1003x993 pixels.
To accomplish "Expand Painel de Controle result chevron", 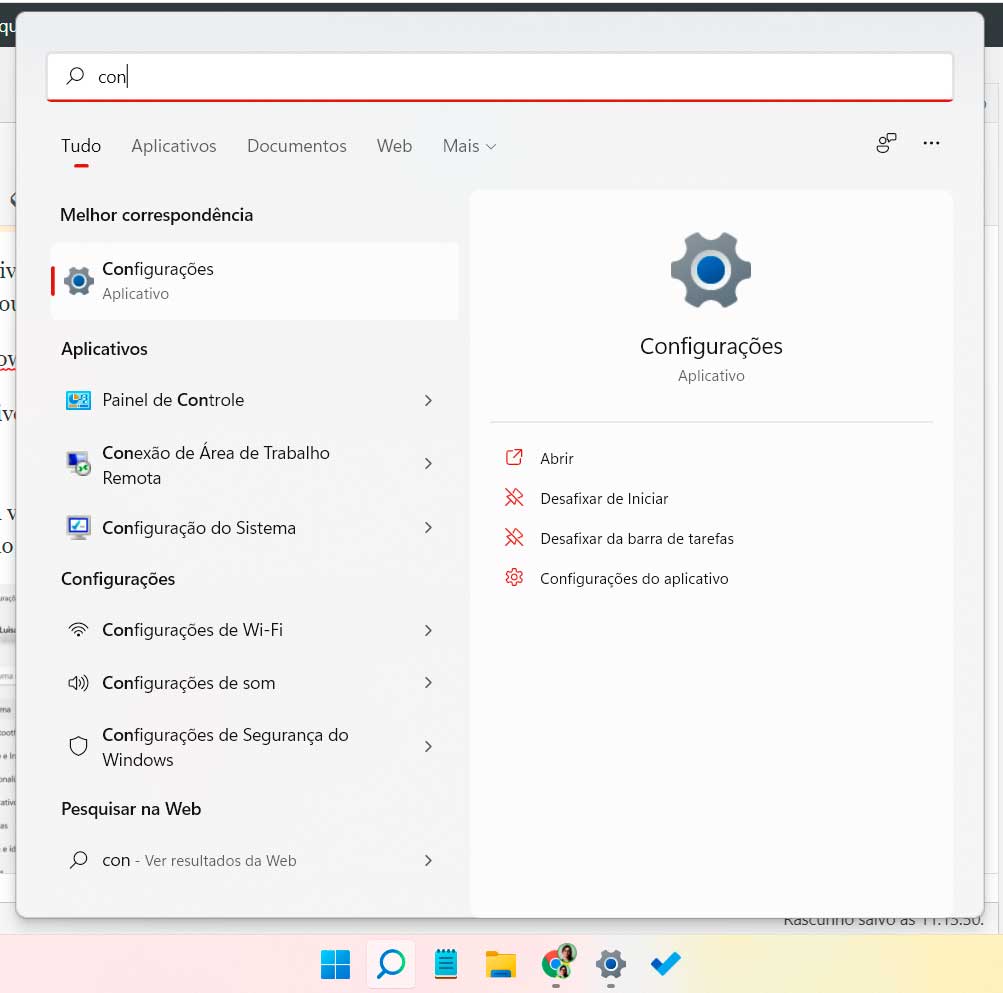I will tap(428, 400).
